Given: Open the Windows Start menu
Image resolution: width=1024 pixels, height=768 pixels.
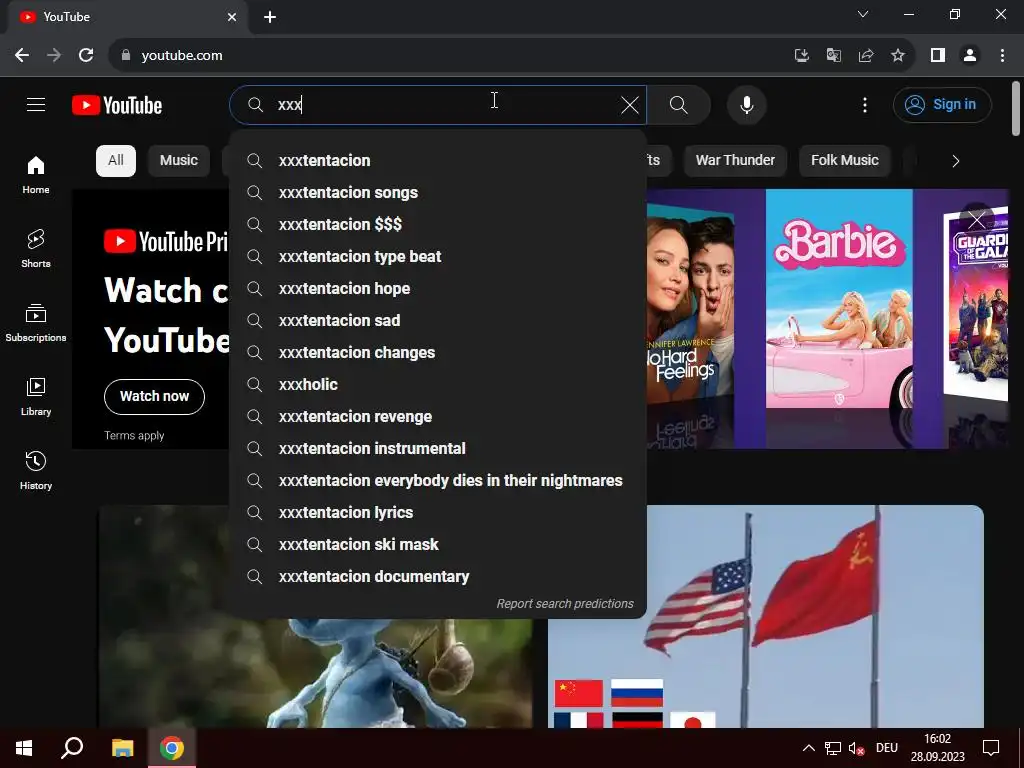Looking at the screenshot, I should tap(24, 748).
